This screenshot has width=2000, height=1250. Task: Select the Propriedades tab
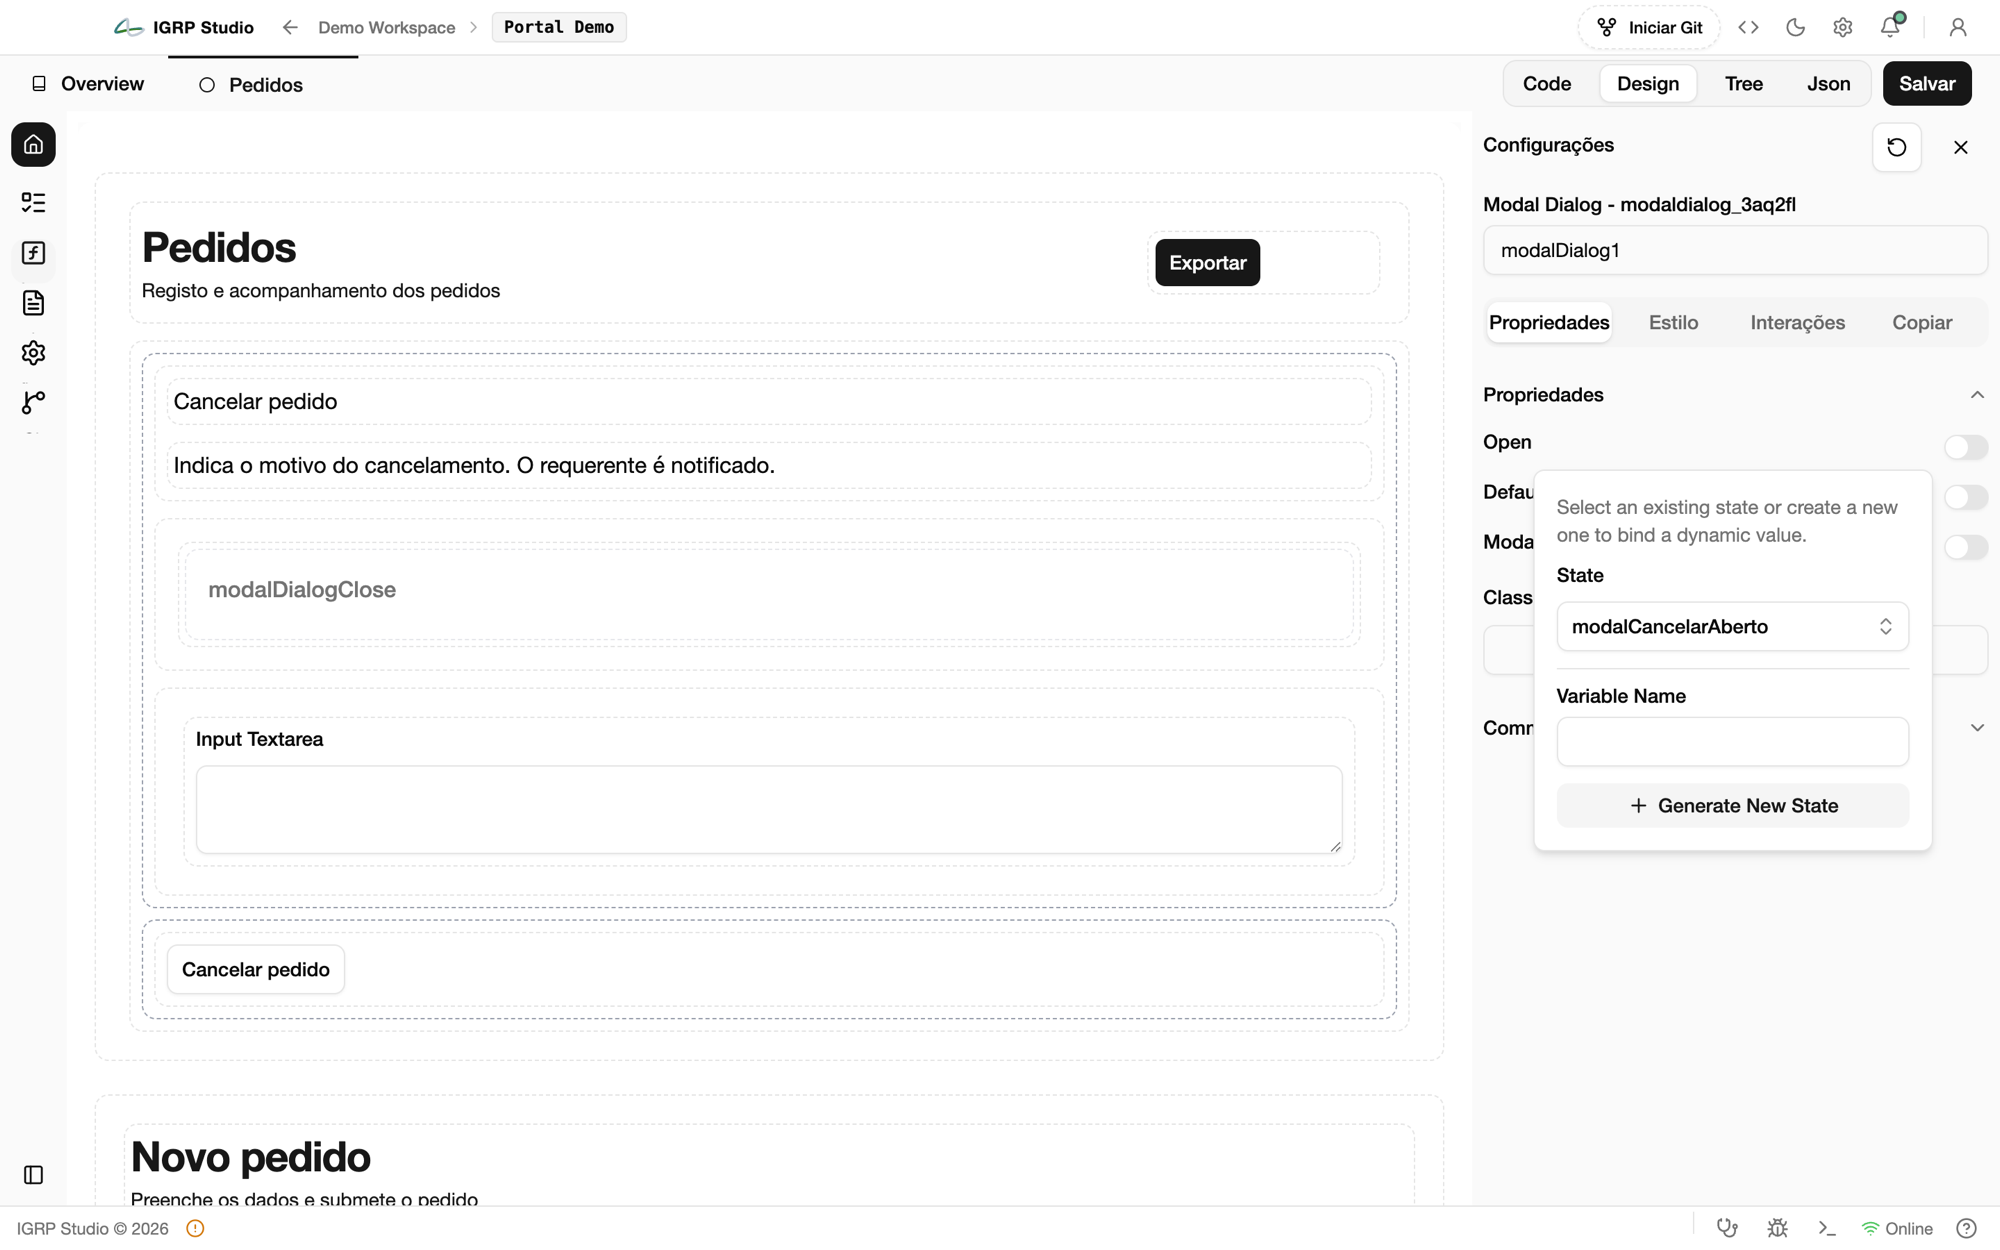[1549, 322]
